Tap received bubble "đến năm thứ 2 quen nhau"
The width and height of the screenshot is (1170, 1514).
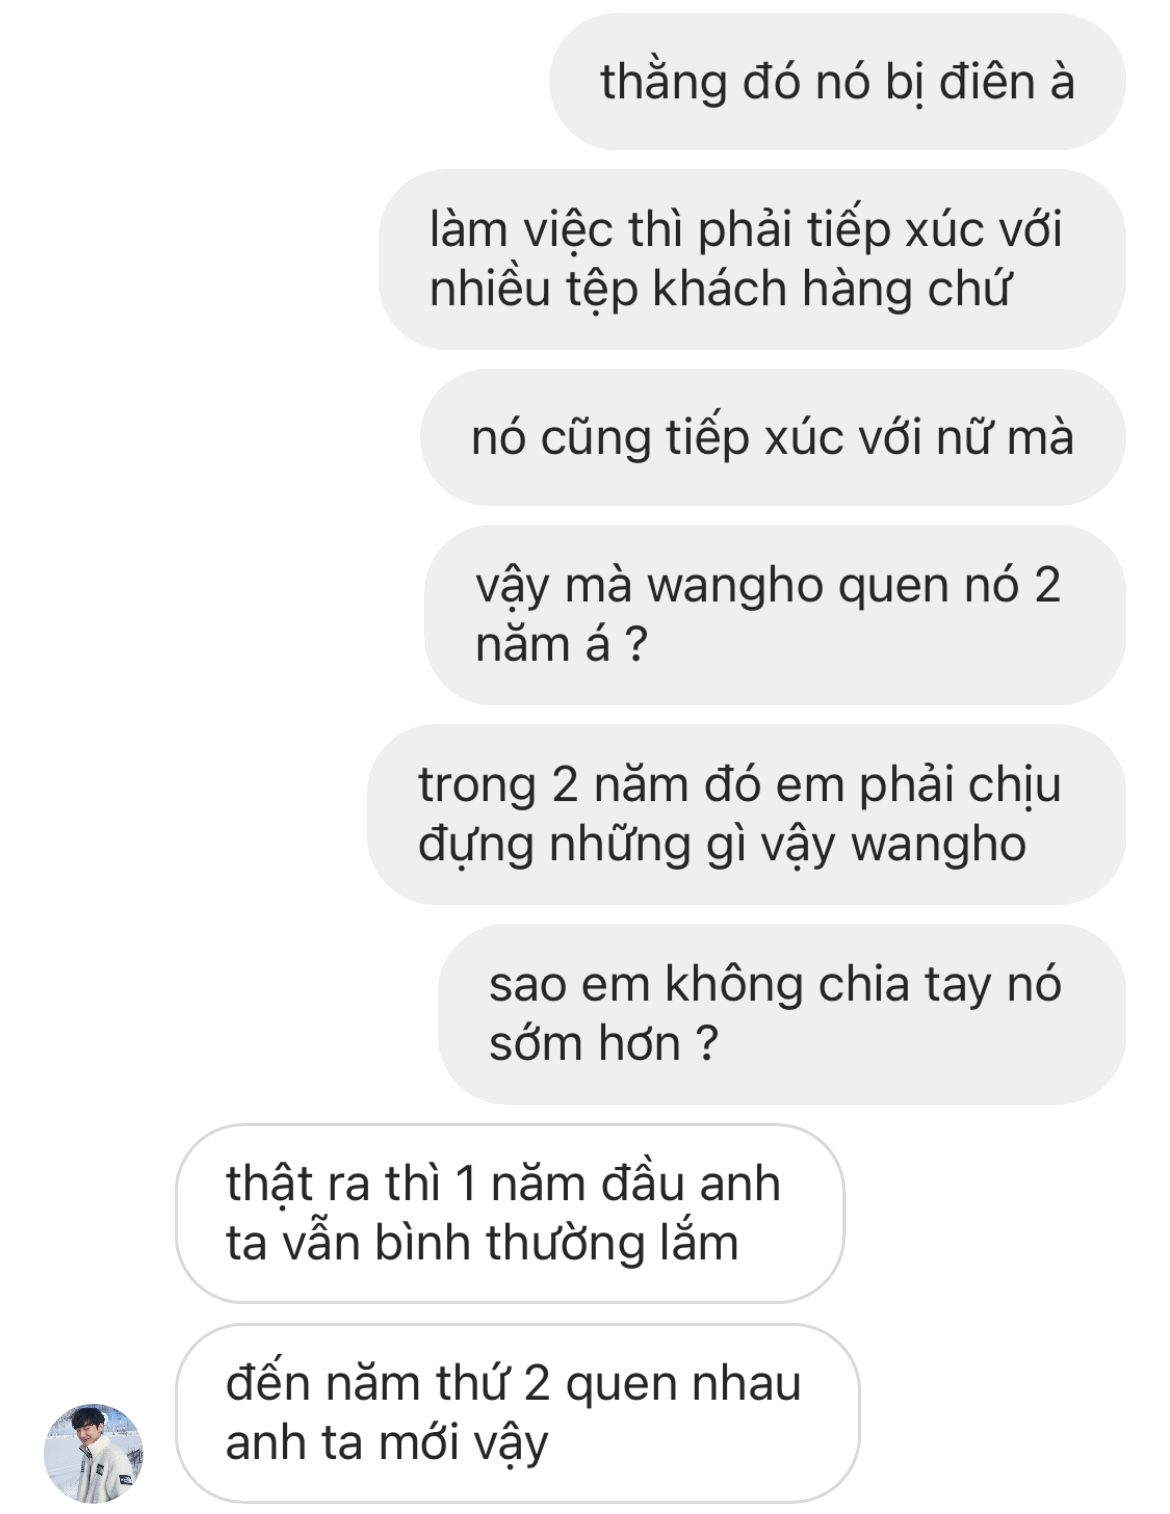pos(518,1413)
